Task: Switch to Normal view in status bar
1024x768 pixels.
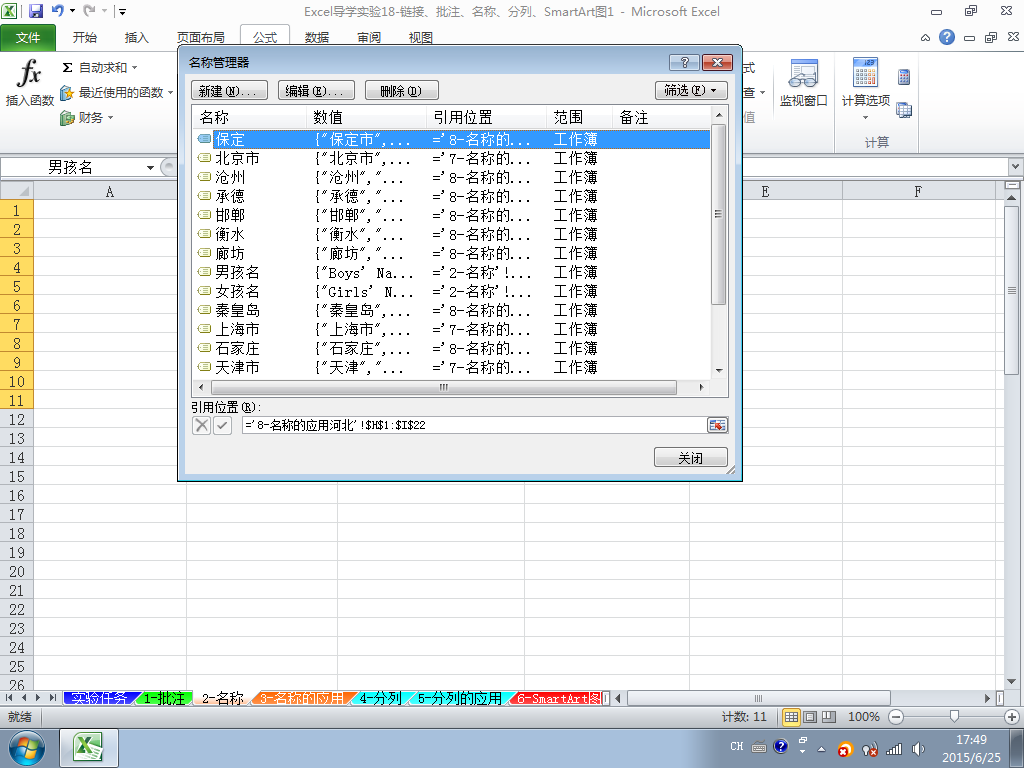Action: pos(791,717)
